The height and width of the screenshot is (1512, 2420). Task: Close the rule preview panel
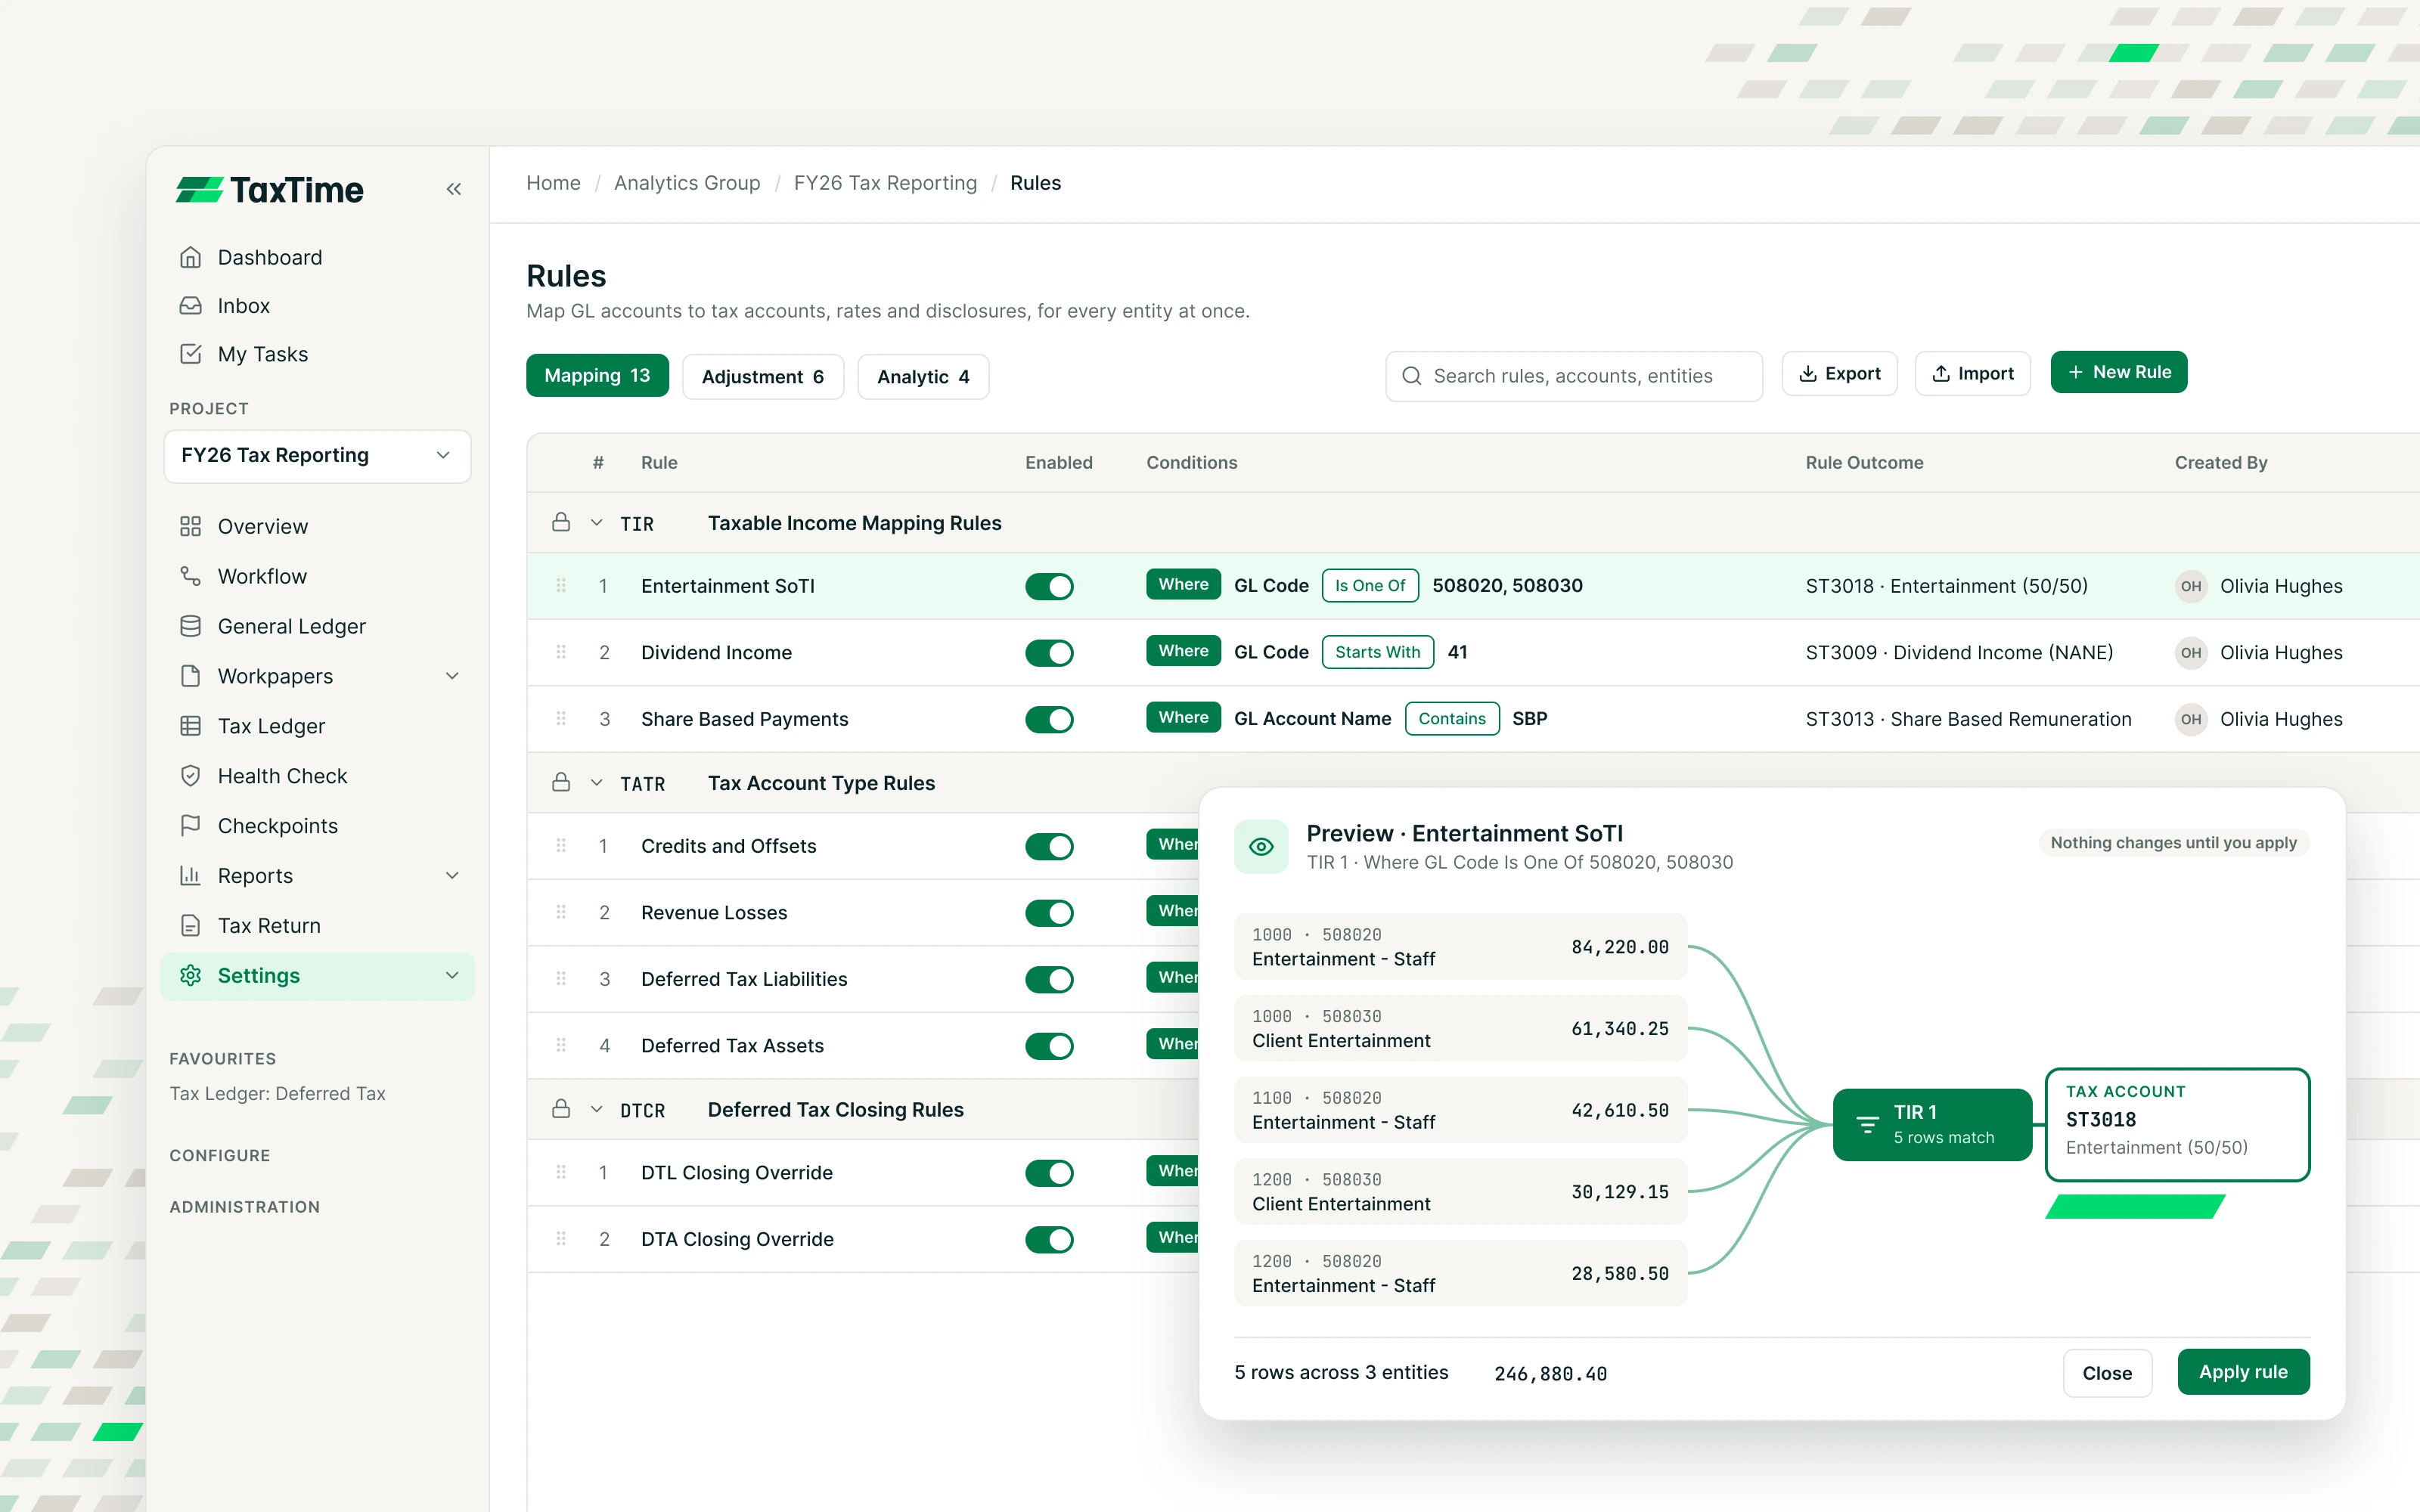[x=2107, y=1373]
